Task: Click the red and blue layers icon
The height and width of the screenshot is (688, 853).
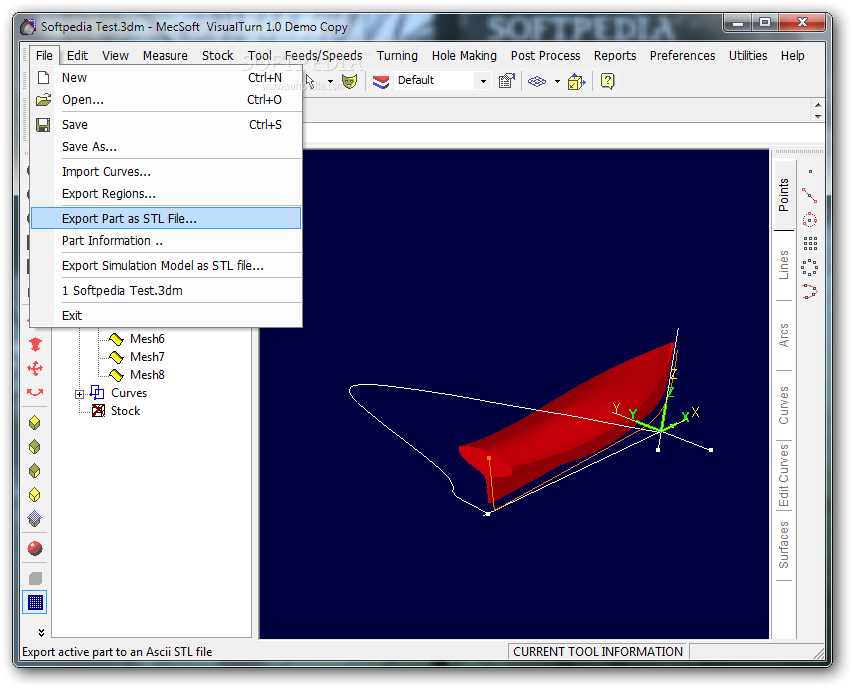Action: 381,82
